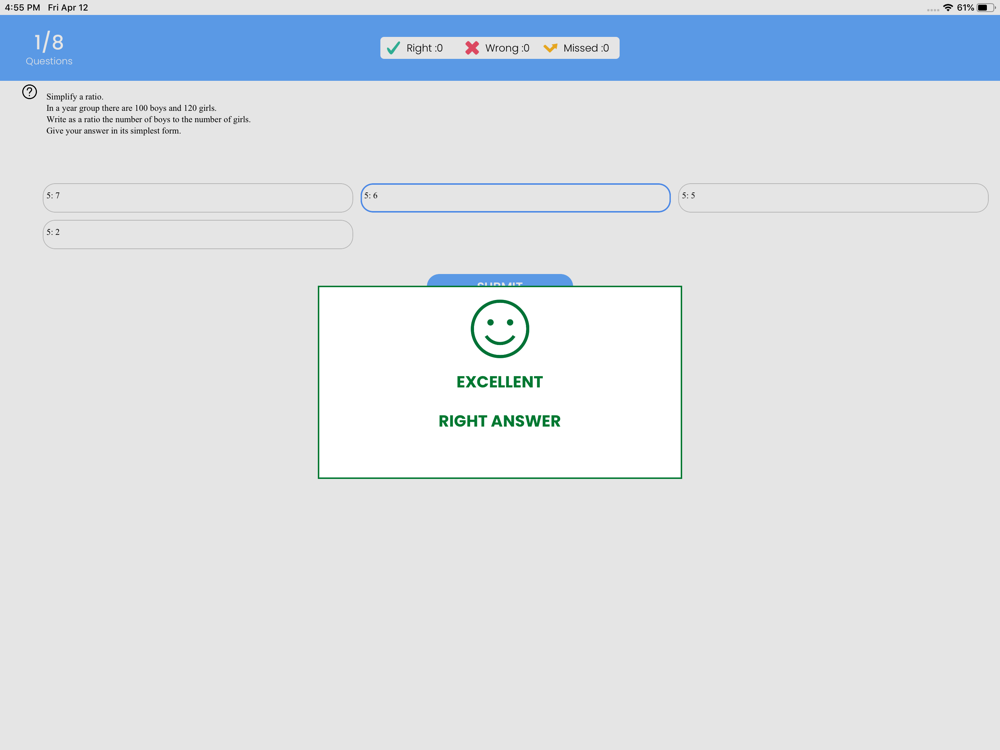1000x750 pixels.
Task: Click the orange Missed tick icon
Action: click(x=550, y=48)
